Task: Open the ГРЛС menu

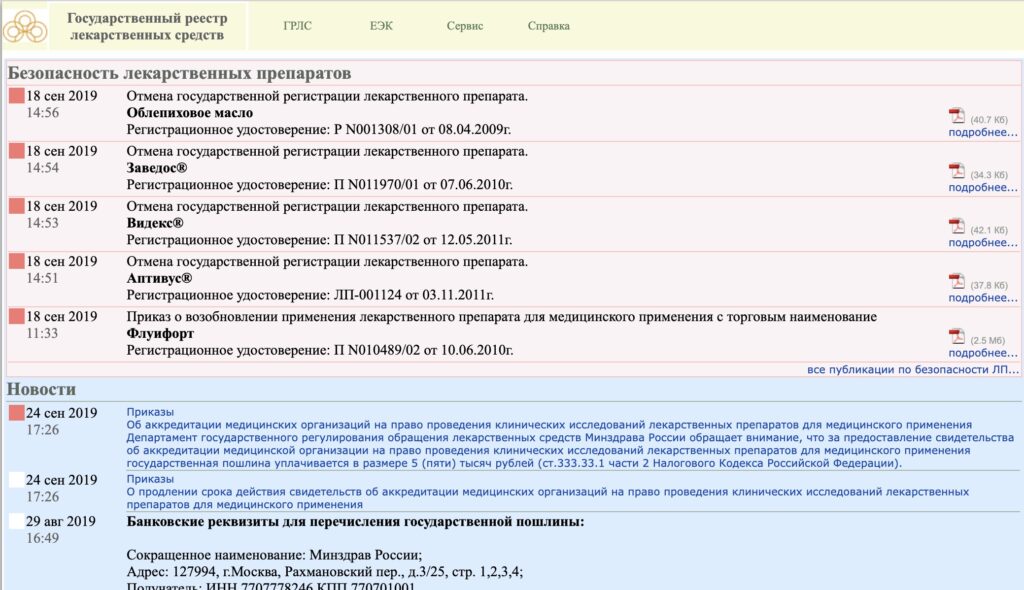Action: (x=297, y=26)
